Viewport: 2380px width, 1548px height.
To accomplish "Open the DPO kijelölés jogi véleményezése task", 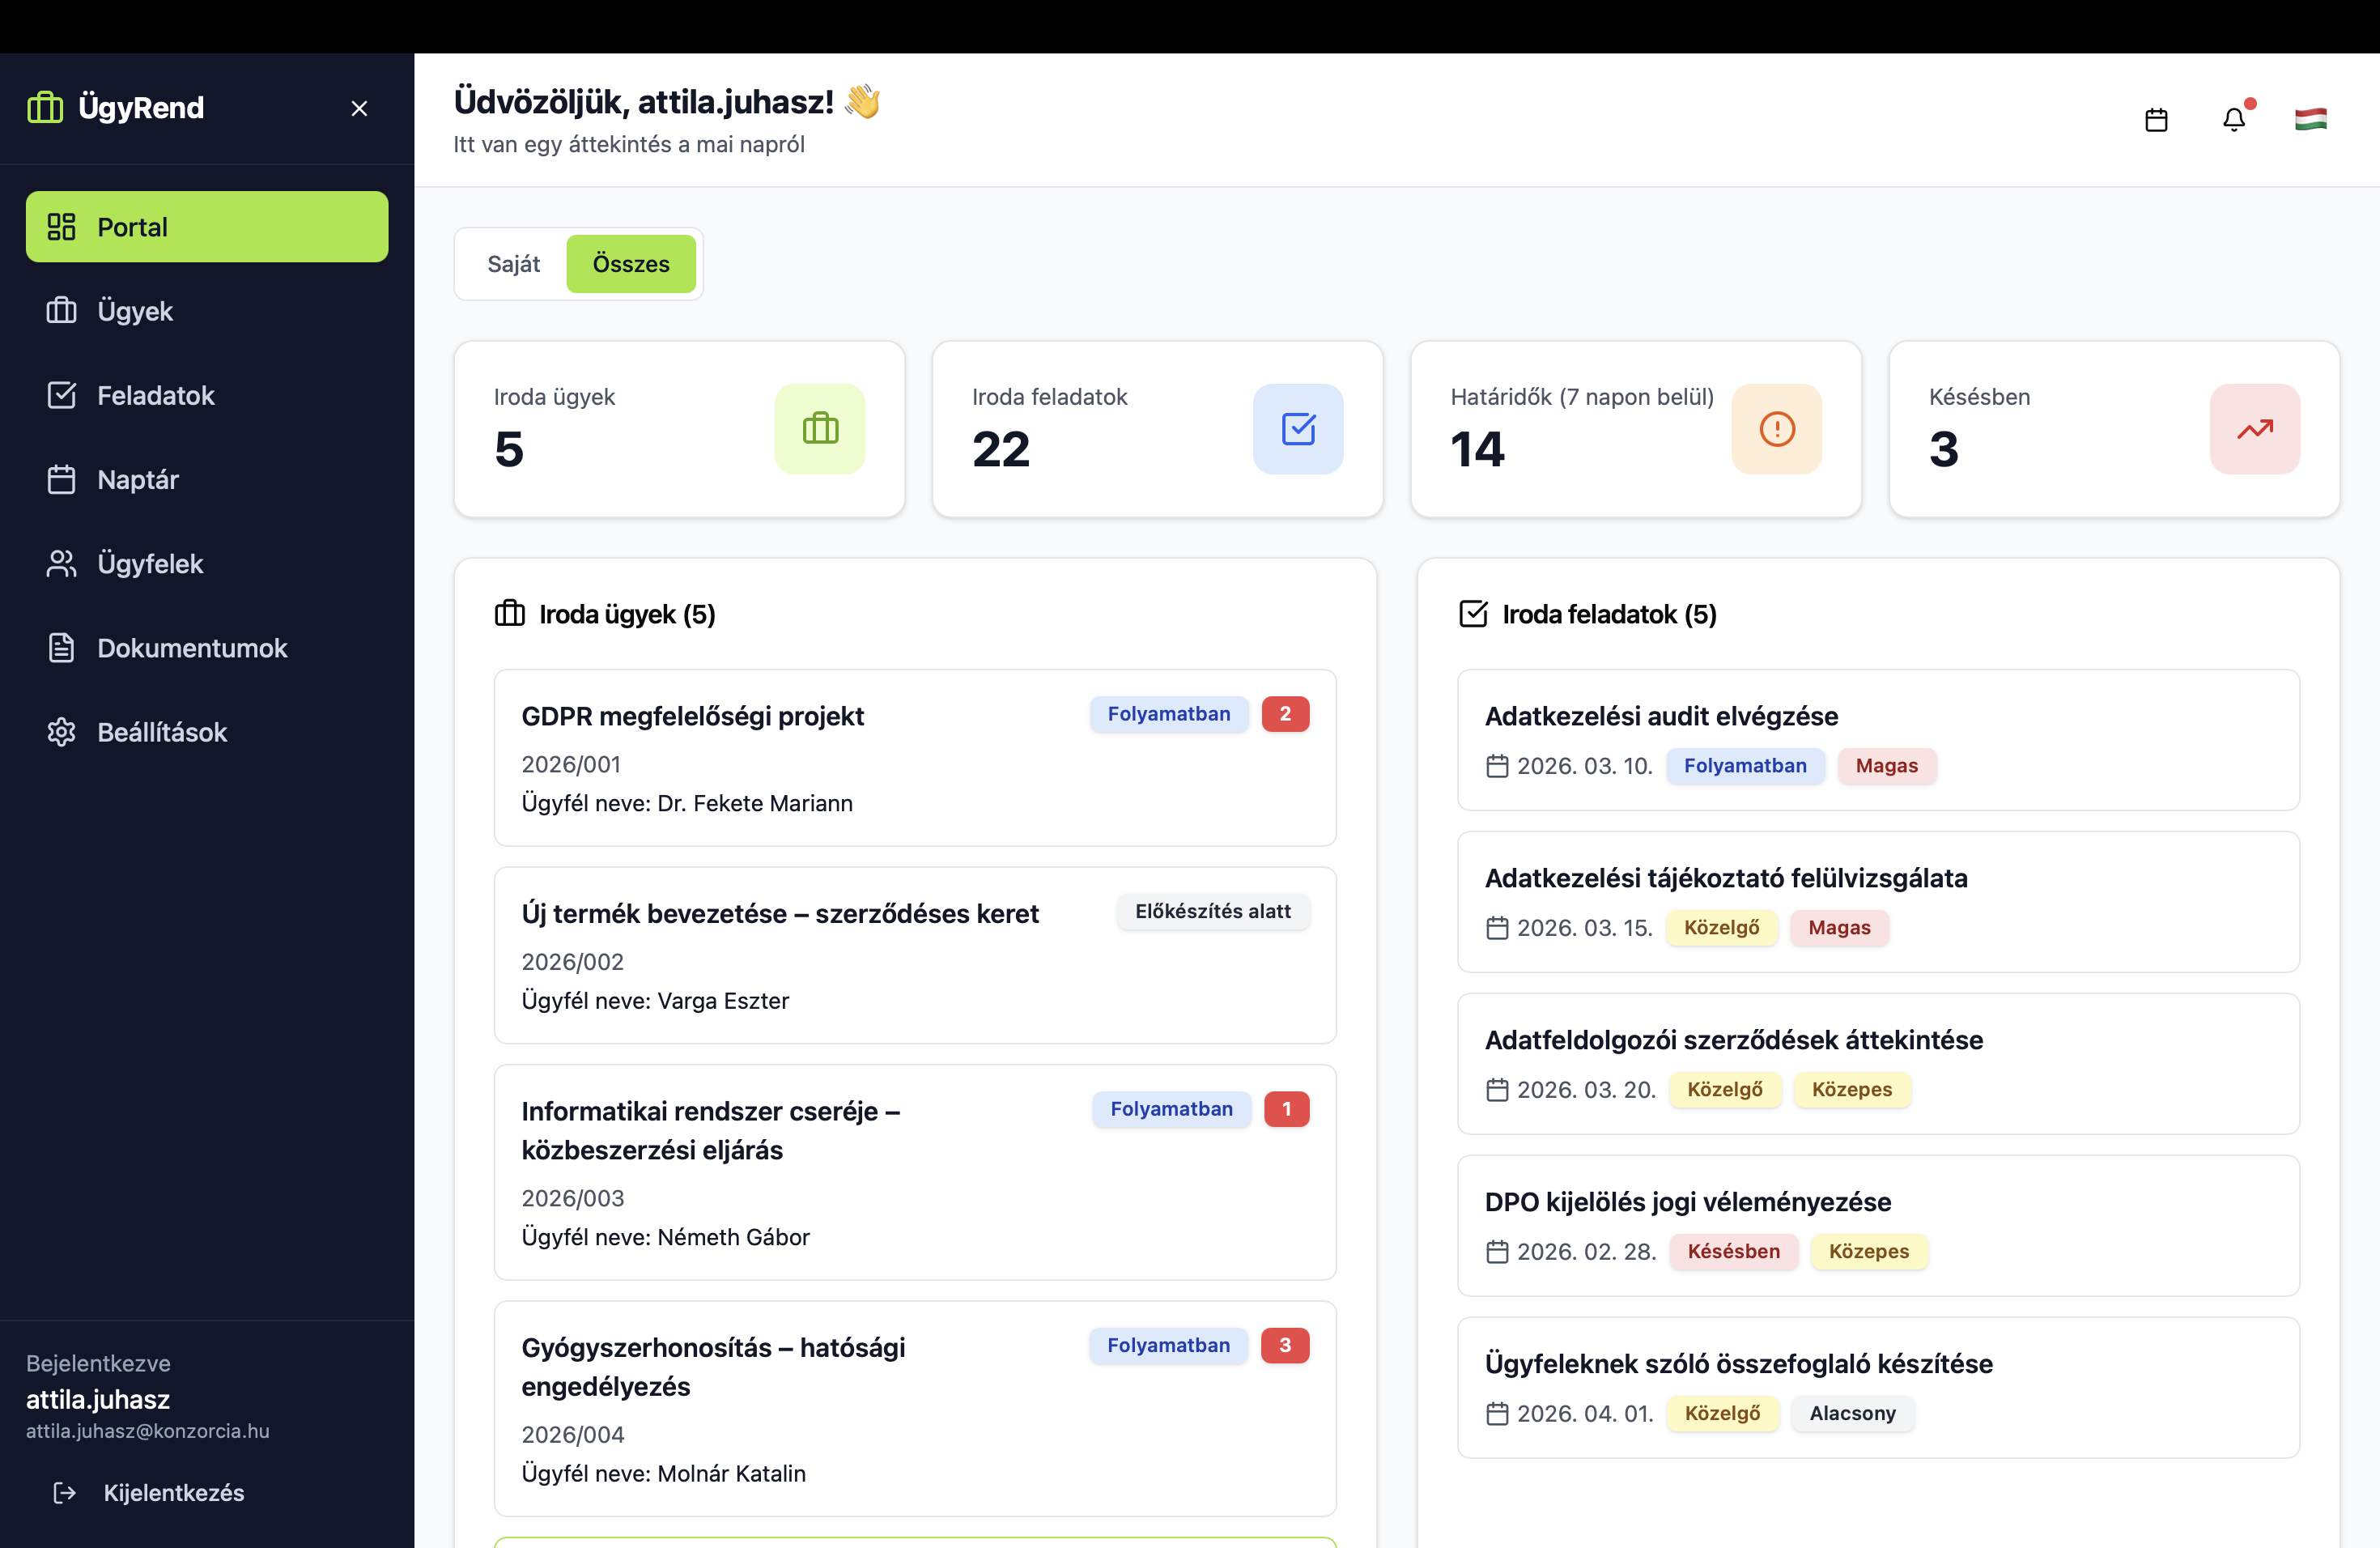I will (1687, 1202).
